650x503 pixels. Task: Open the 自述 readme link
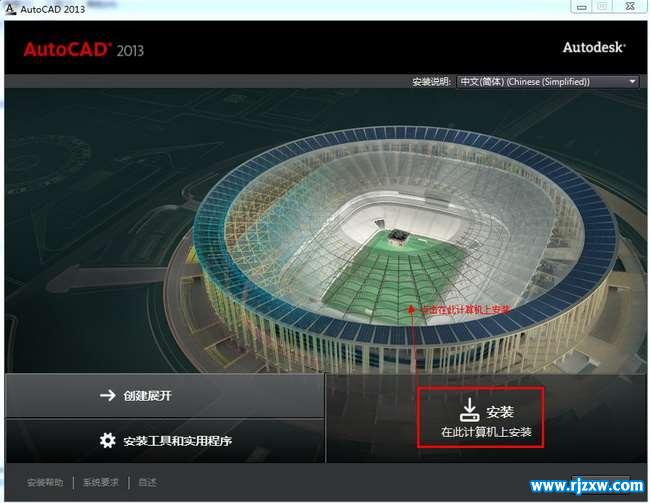coord(148,482)
